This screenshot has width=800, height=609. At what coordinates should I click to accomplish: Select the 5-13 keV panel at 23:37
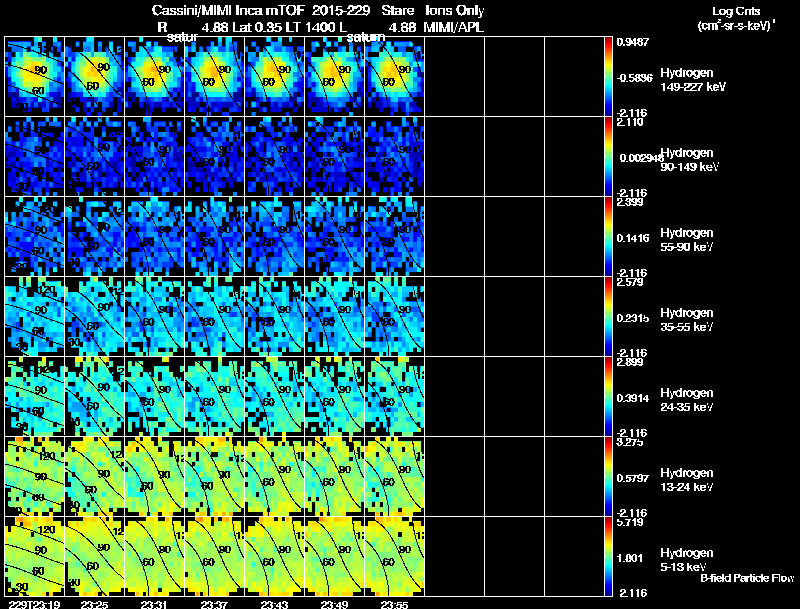point(214,556)
